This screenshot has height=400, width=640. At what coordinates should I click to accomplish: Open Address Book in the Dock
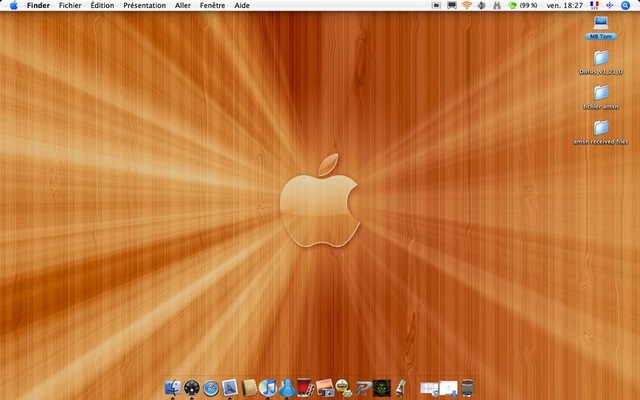249,388
